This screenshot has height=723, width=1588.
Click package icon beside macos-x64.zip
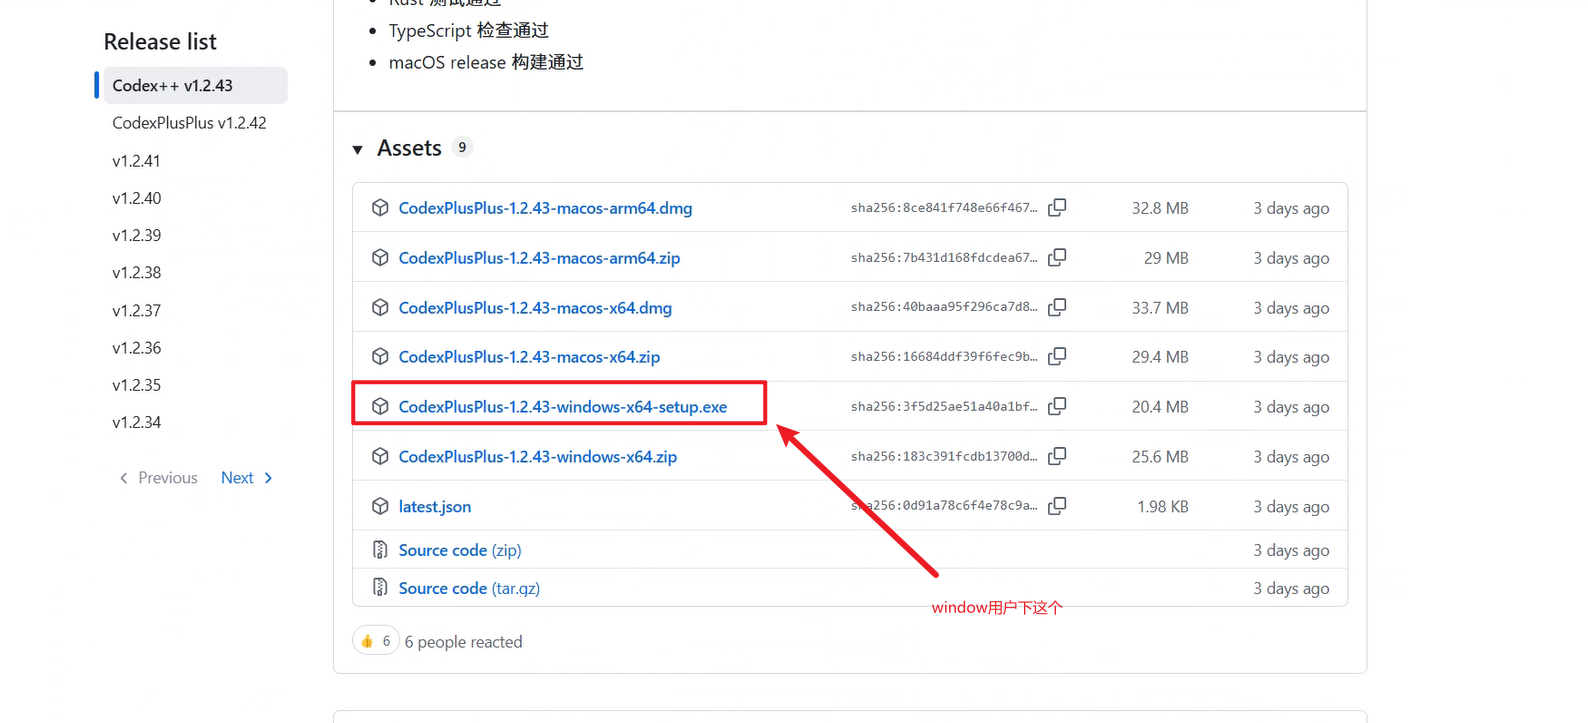pyautogui.click(x=380, y=357)
